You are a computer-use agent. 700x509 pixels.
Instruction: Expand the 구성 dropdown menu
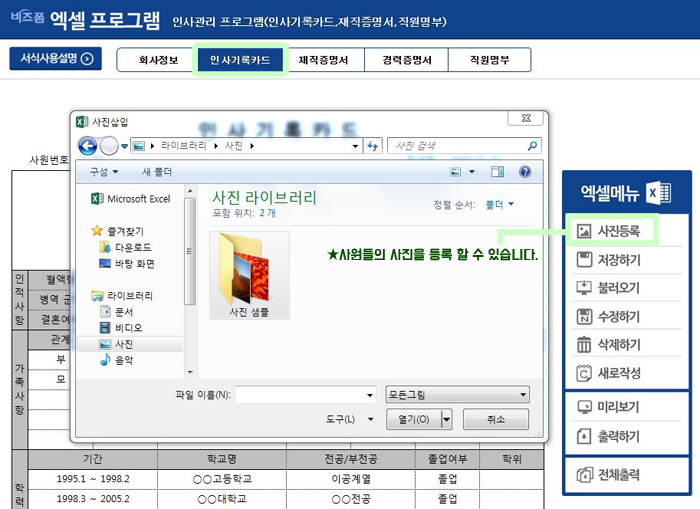[x=104, y=171]
